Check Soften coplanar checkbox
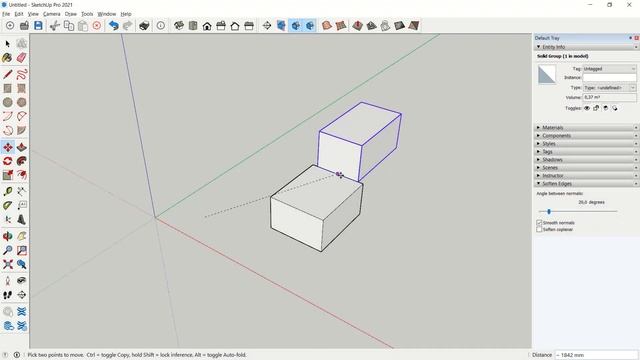The height and width of the screenshot is (360, 640). 539,229
